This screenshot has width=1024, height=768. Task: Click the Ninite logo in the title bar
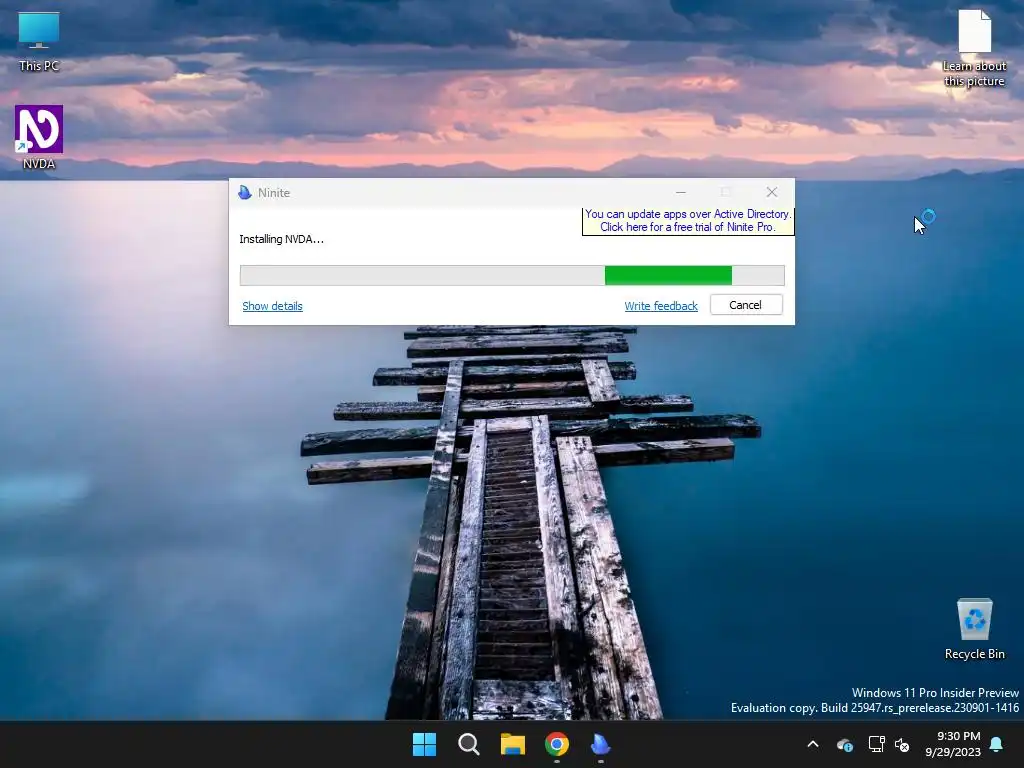pyautogui.click(x=245, y=193)
